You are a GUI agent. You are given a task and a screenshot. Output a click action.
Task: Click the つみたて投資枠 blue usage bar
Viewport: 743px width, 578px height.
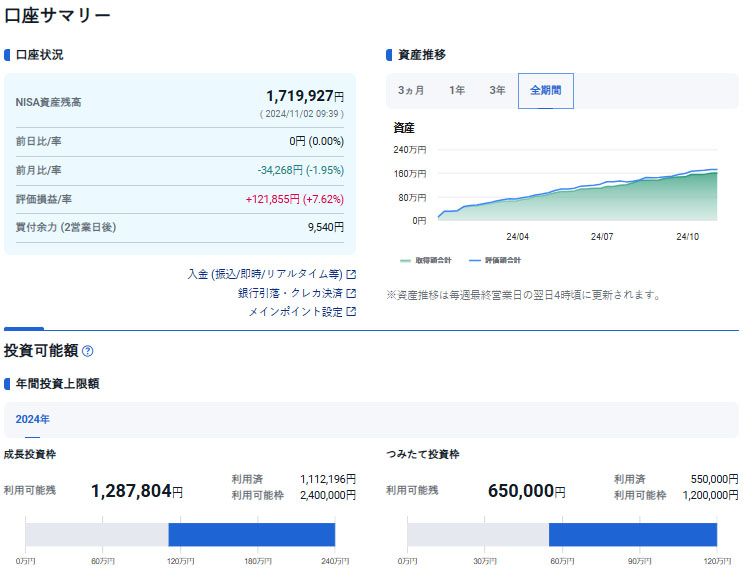click(632, 534)
